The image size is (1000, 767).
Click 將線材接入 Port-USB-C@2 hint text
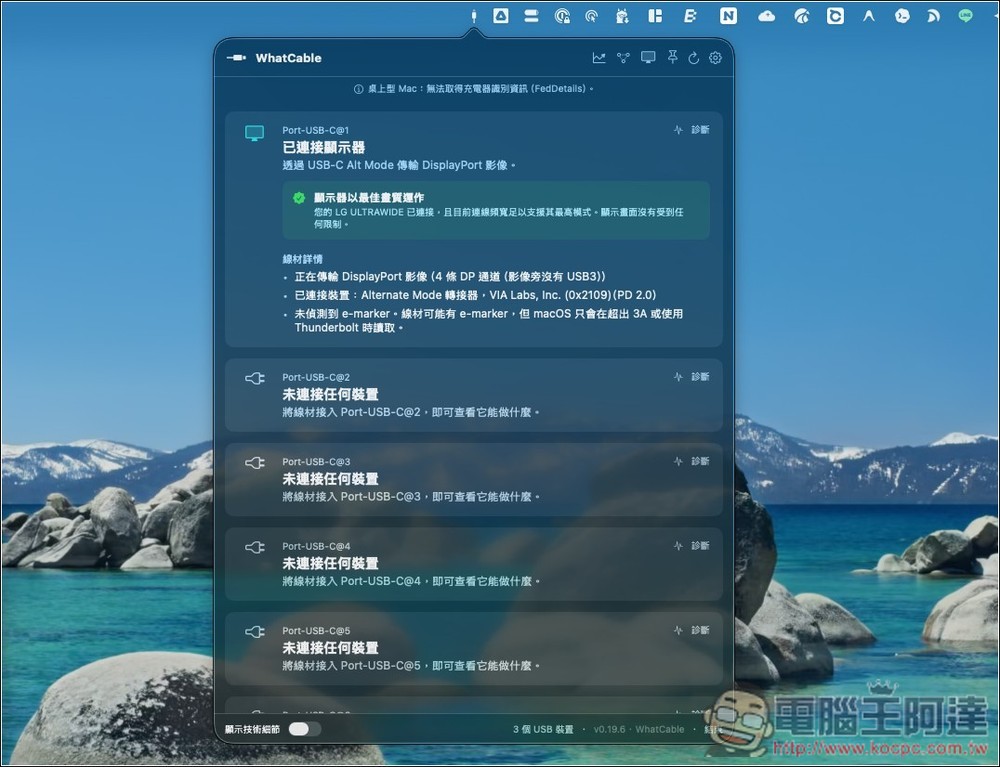click(x=411, y=413)
